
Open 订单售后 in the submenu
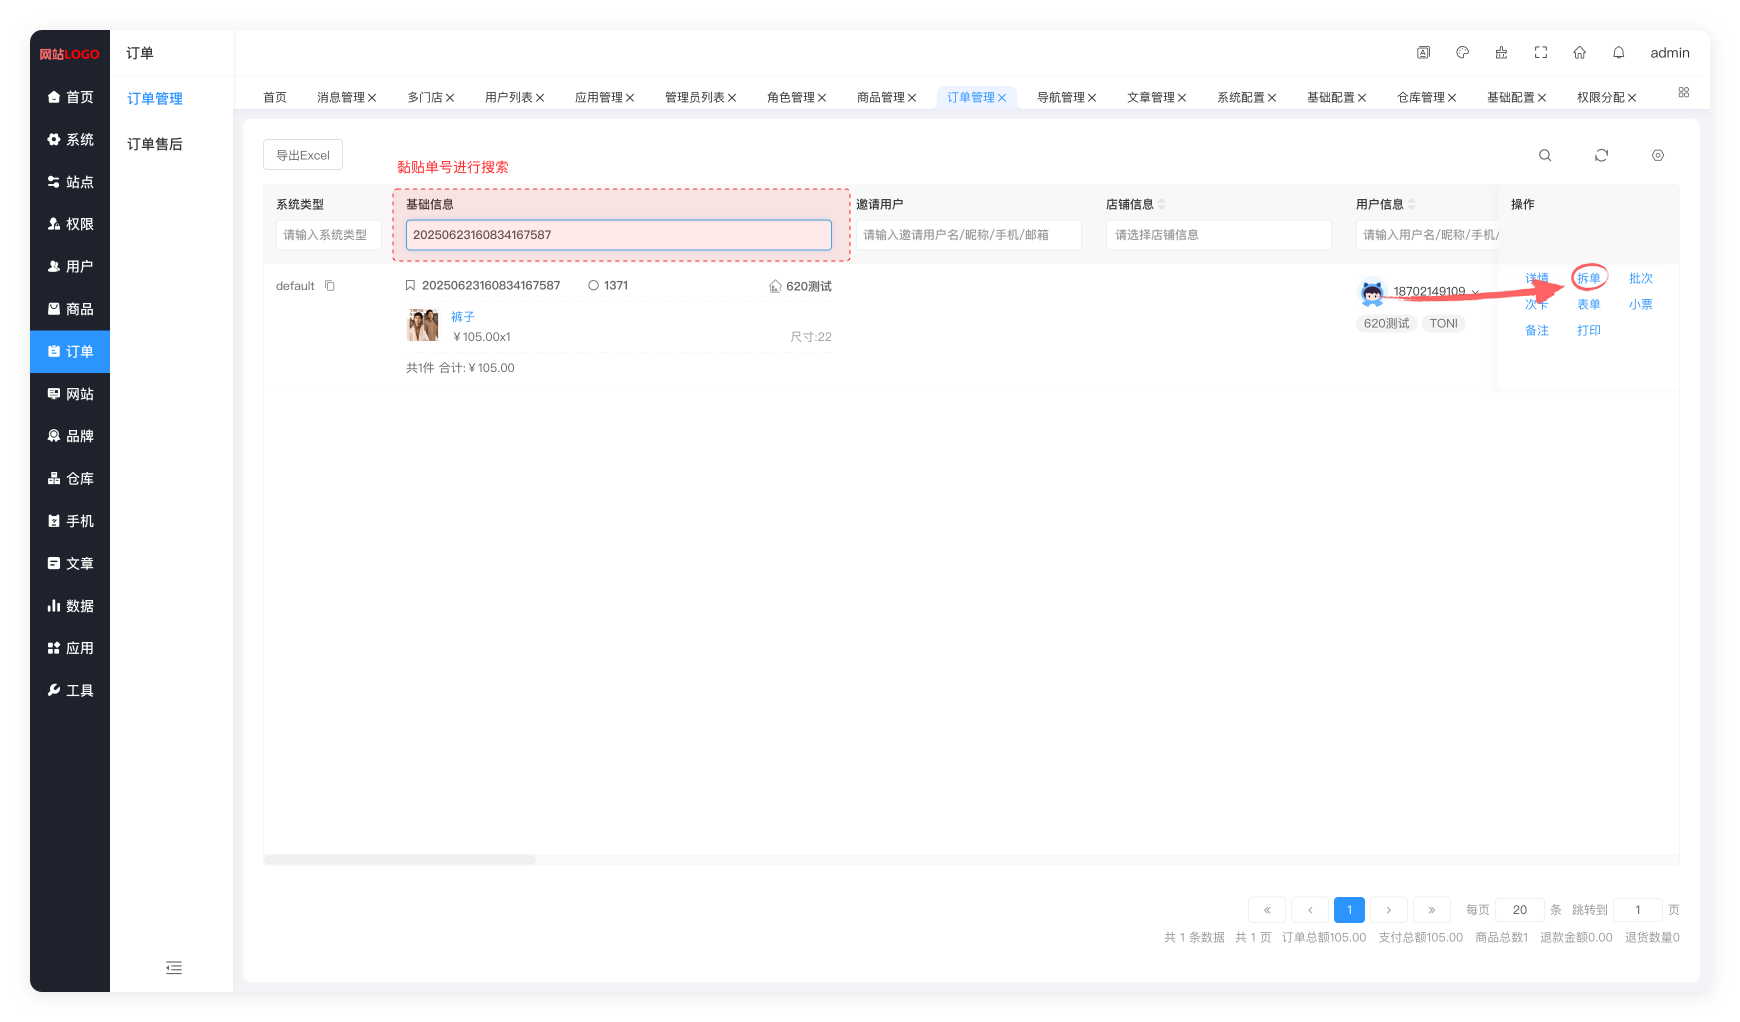(x=155, y=144)
